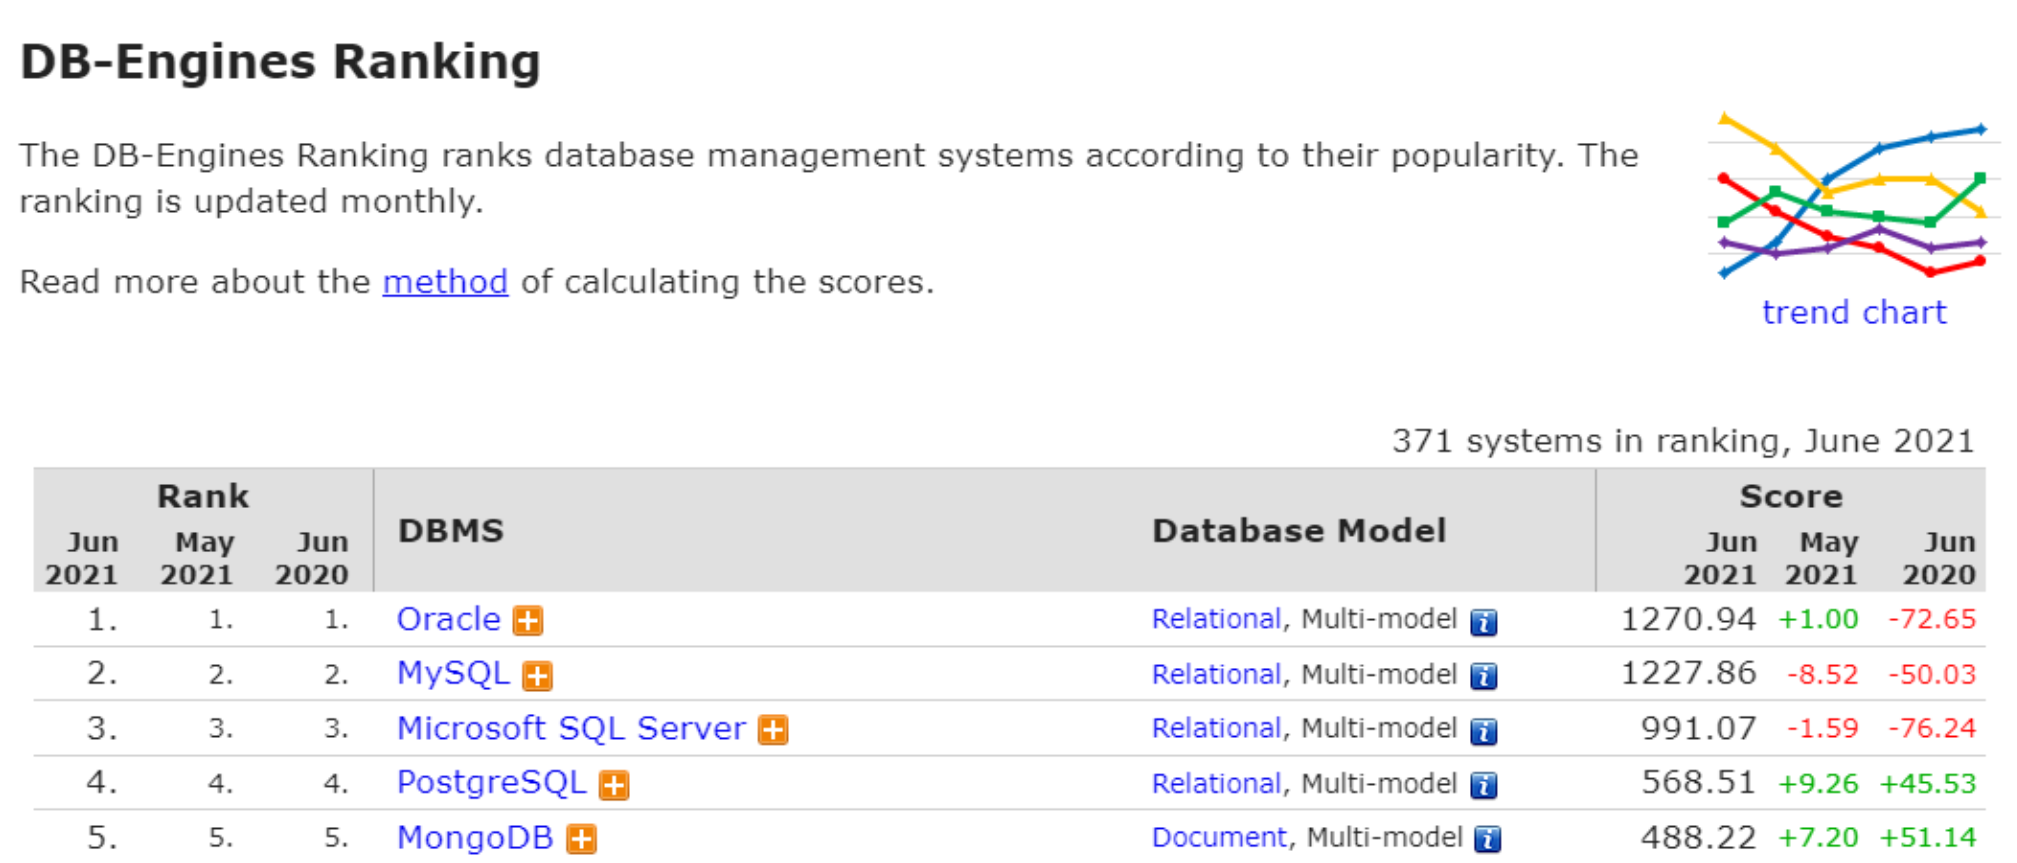2017x863 pixels.
Task: Click the +45.53 yearly change value
Action: [x=1928, y=783]
